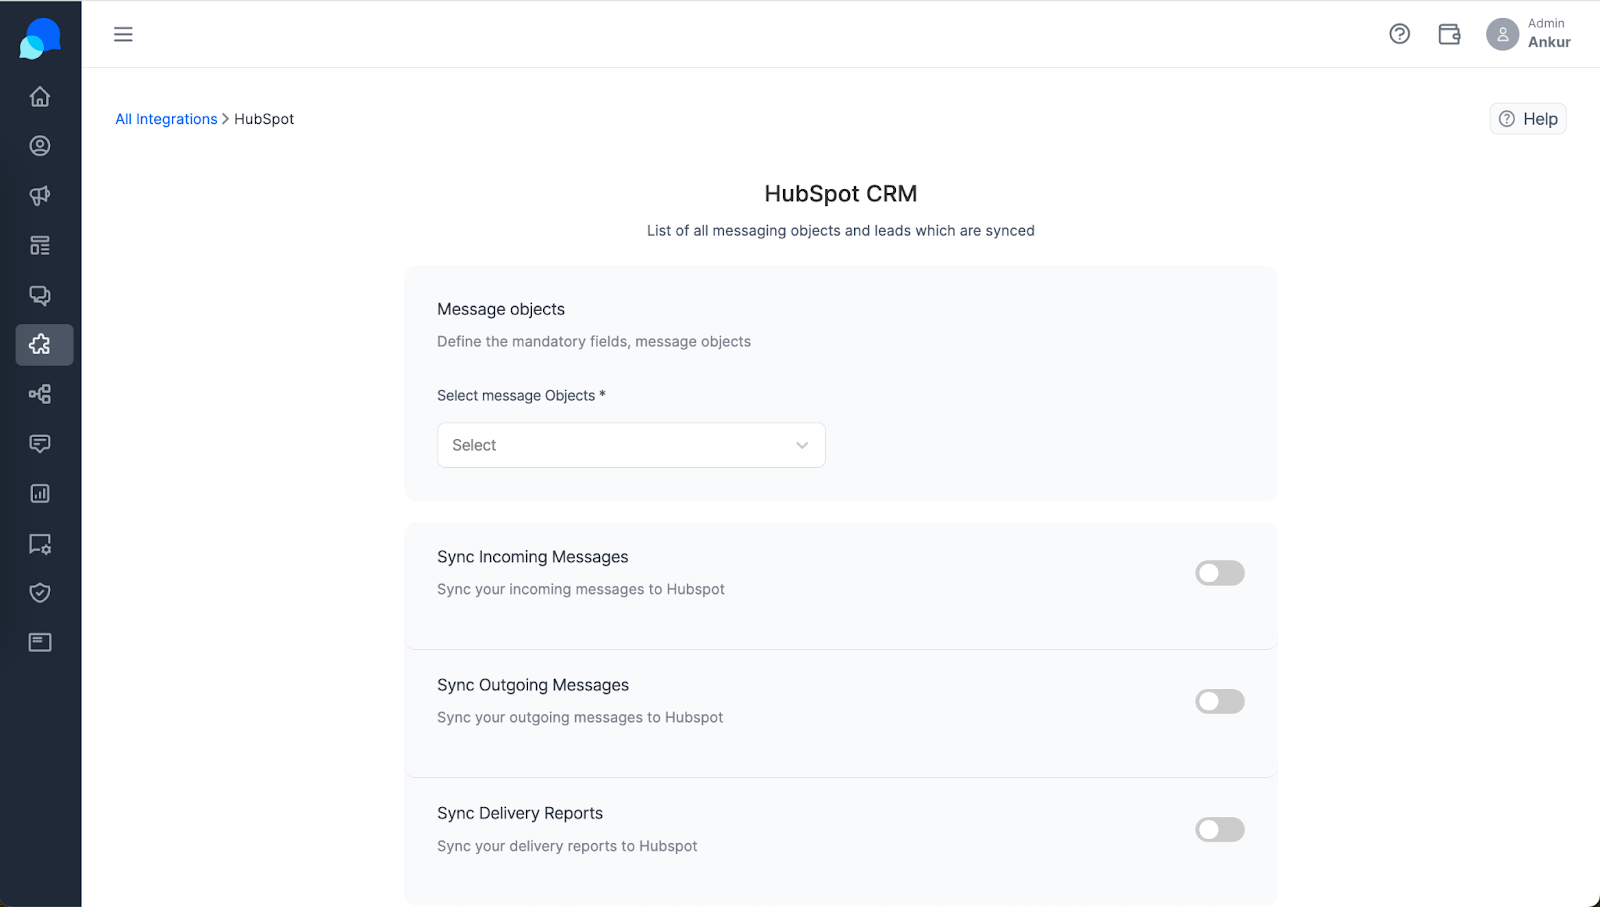Open the campaigns megaphone icon
Screen dimensions: 1600x907
[x=40, y=196]
